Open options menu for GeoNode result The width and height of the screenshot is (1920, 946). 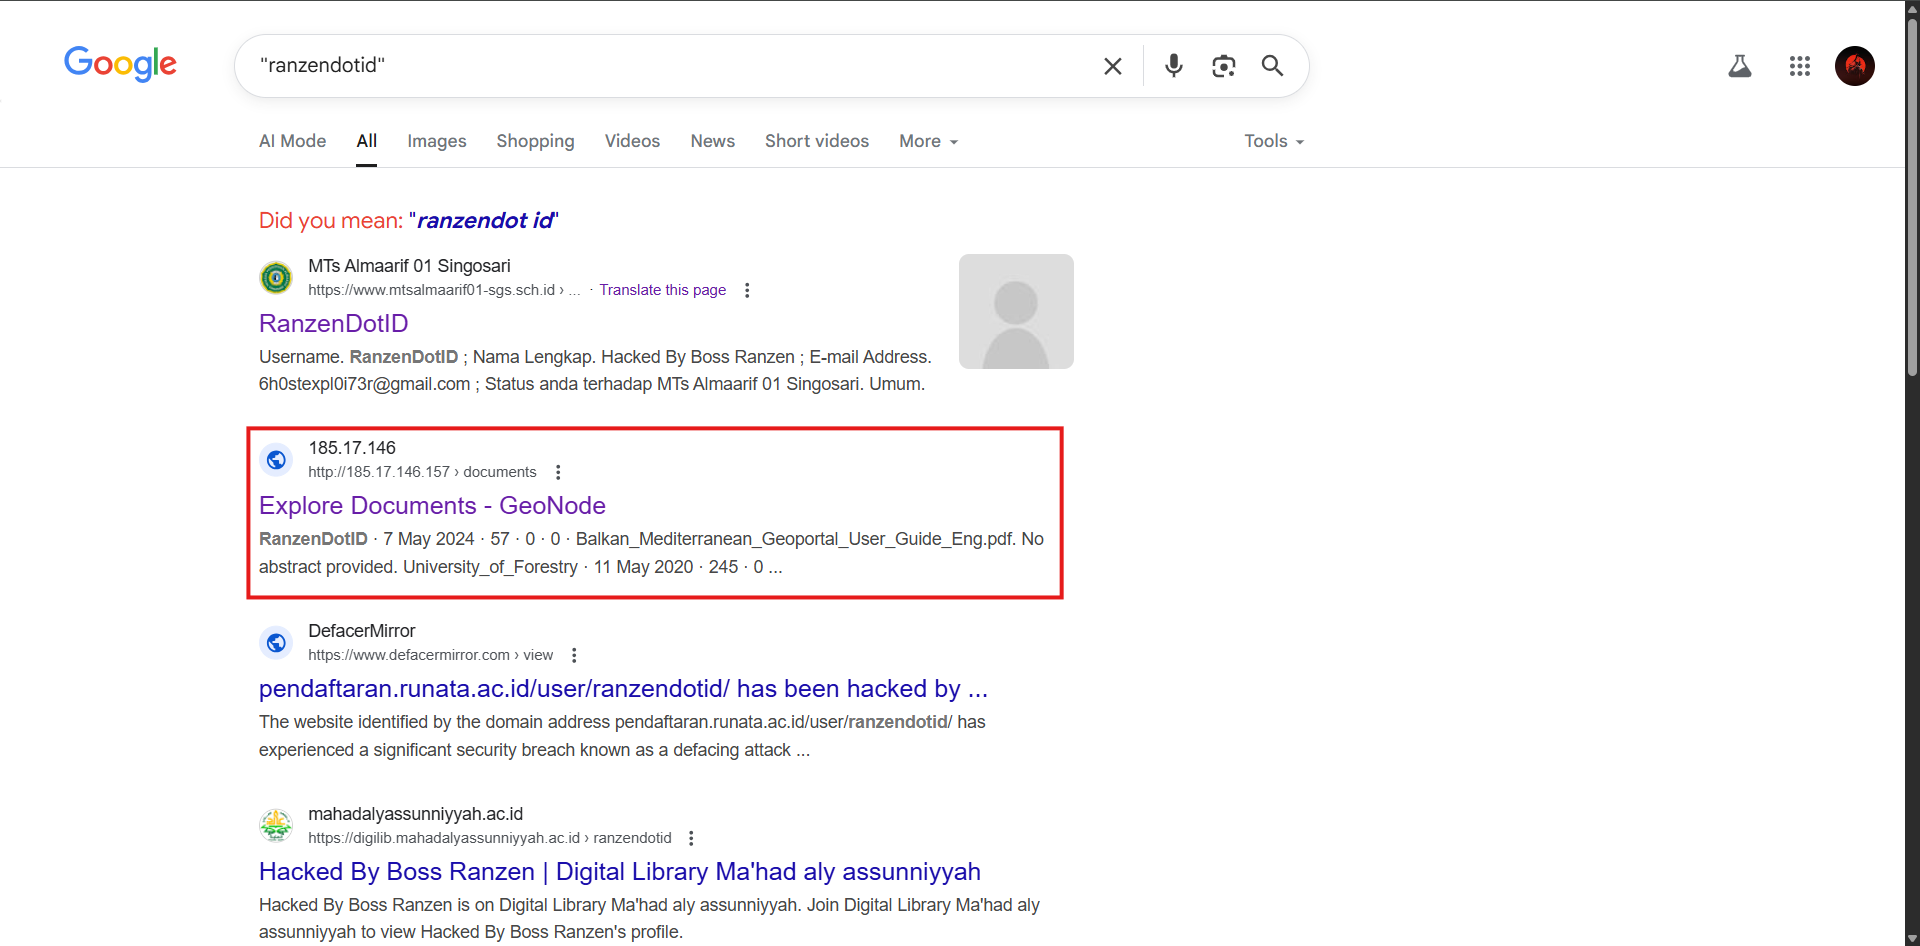558,472
